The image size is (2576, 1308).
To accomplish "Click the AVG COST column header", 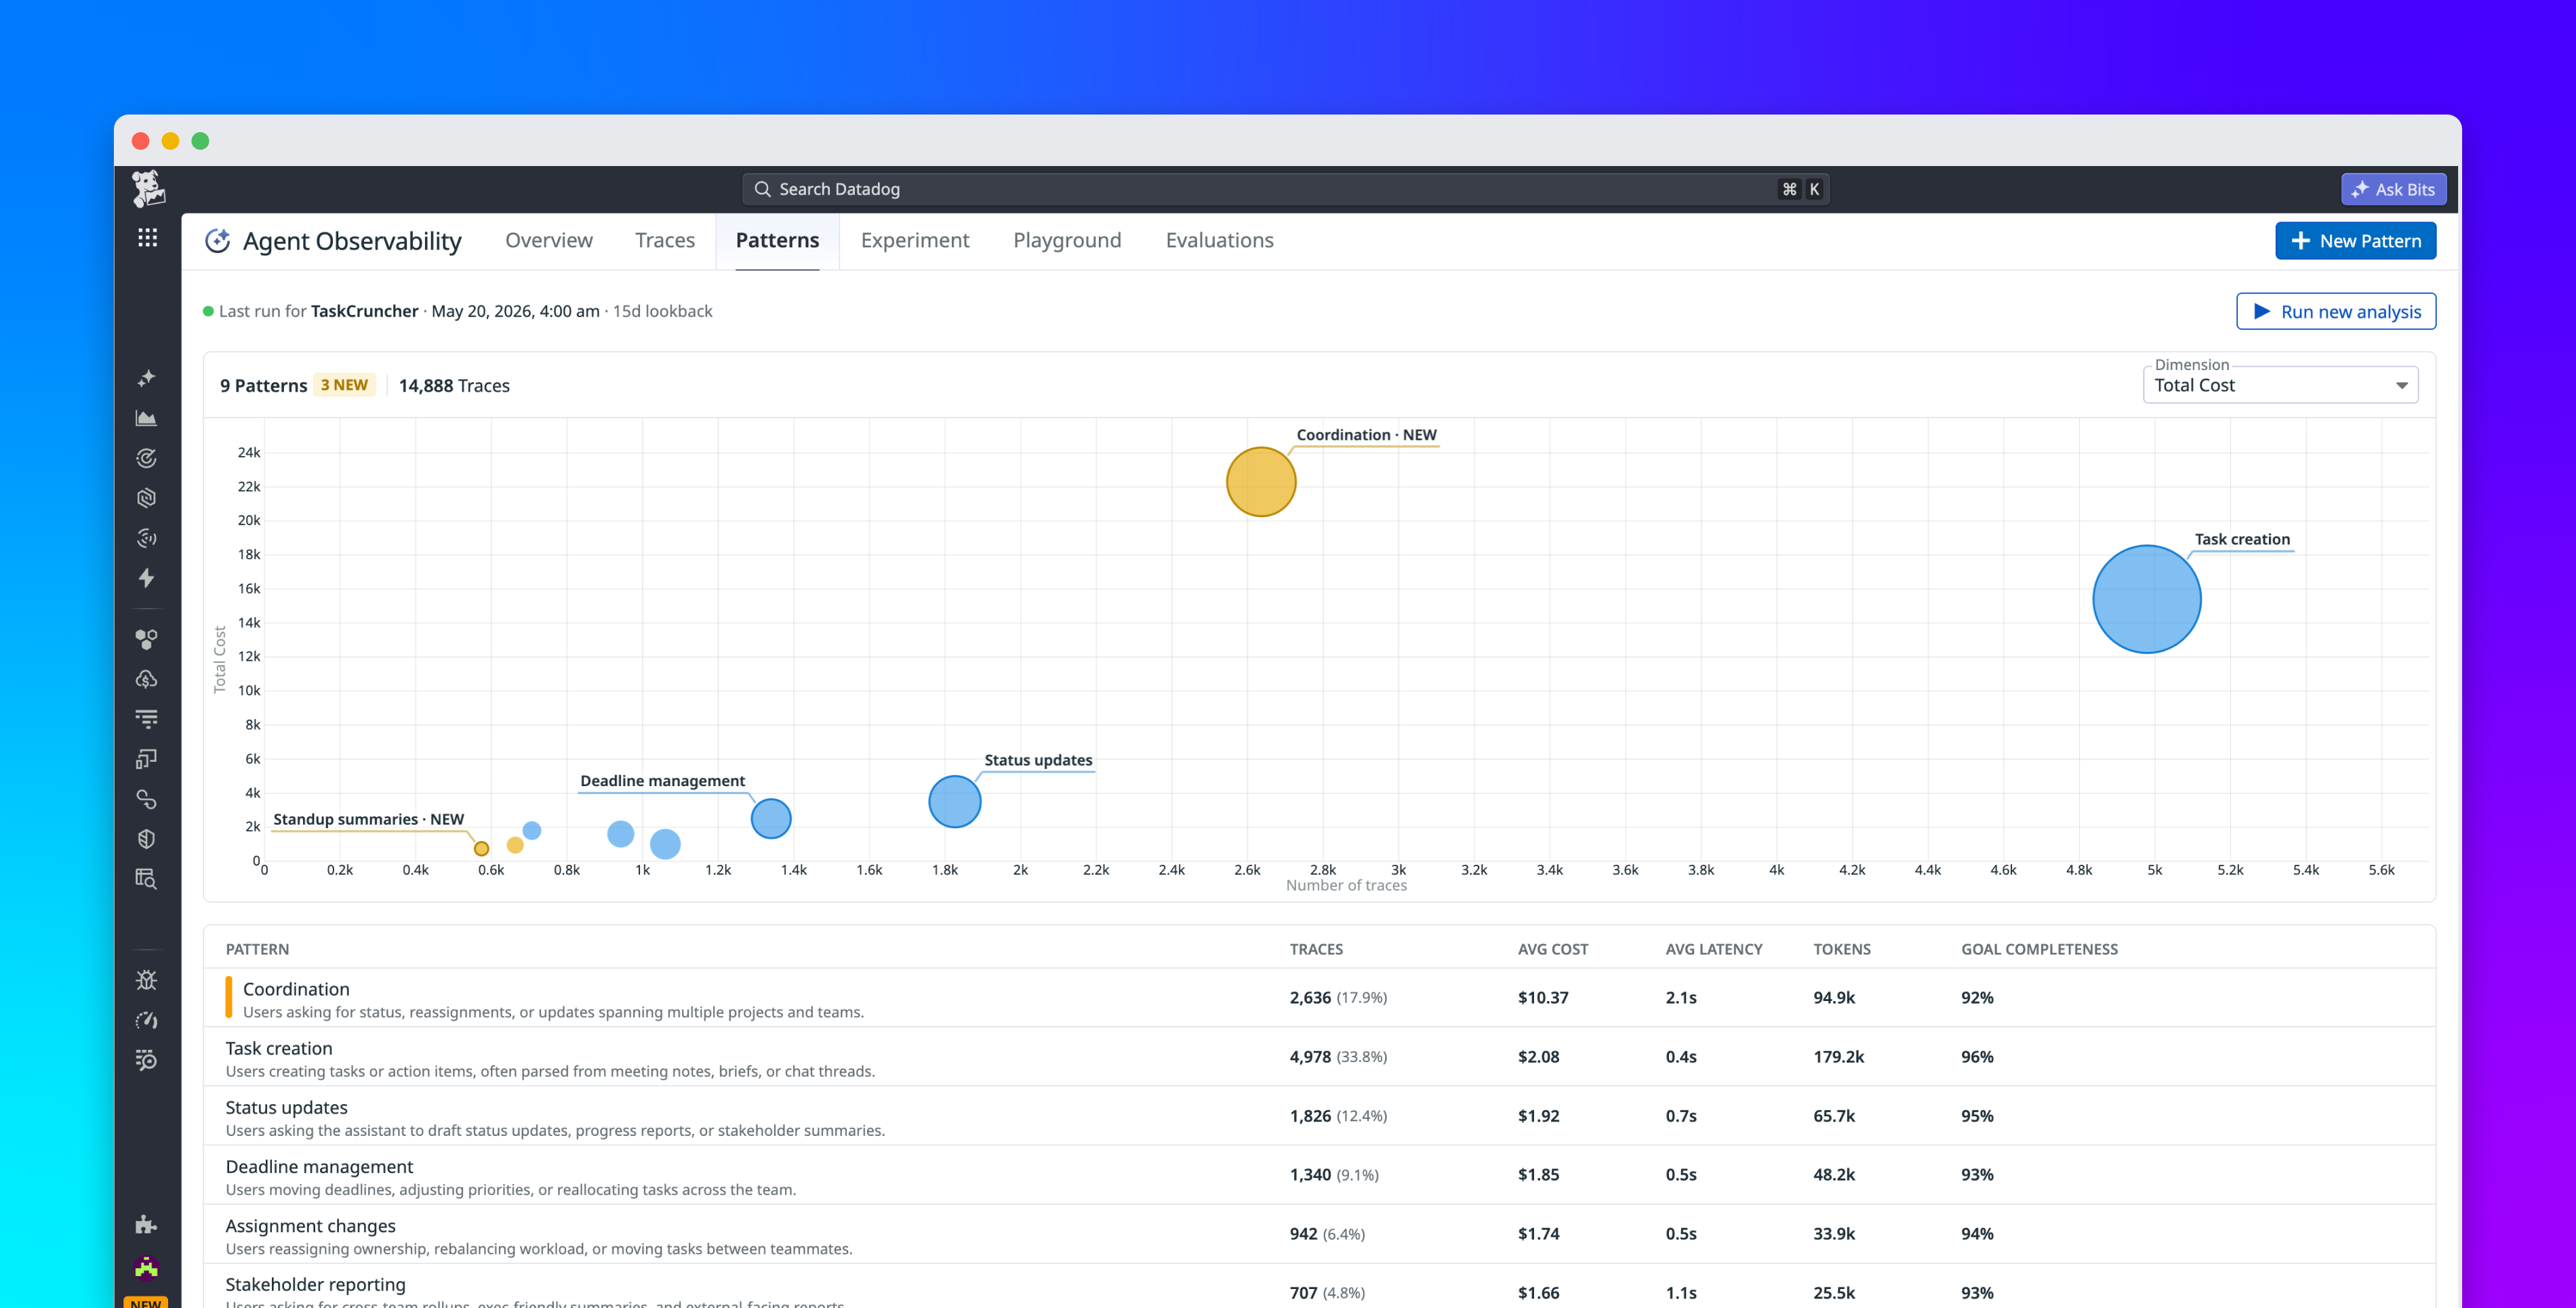I will click(x=1553, y=949).
